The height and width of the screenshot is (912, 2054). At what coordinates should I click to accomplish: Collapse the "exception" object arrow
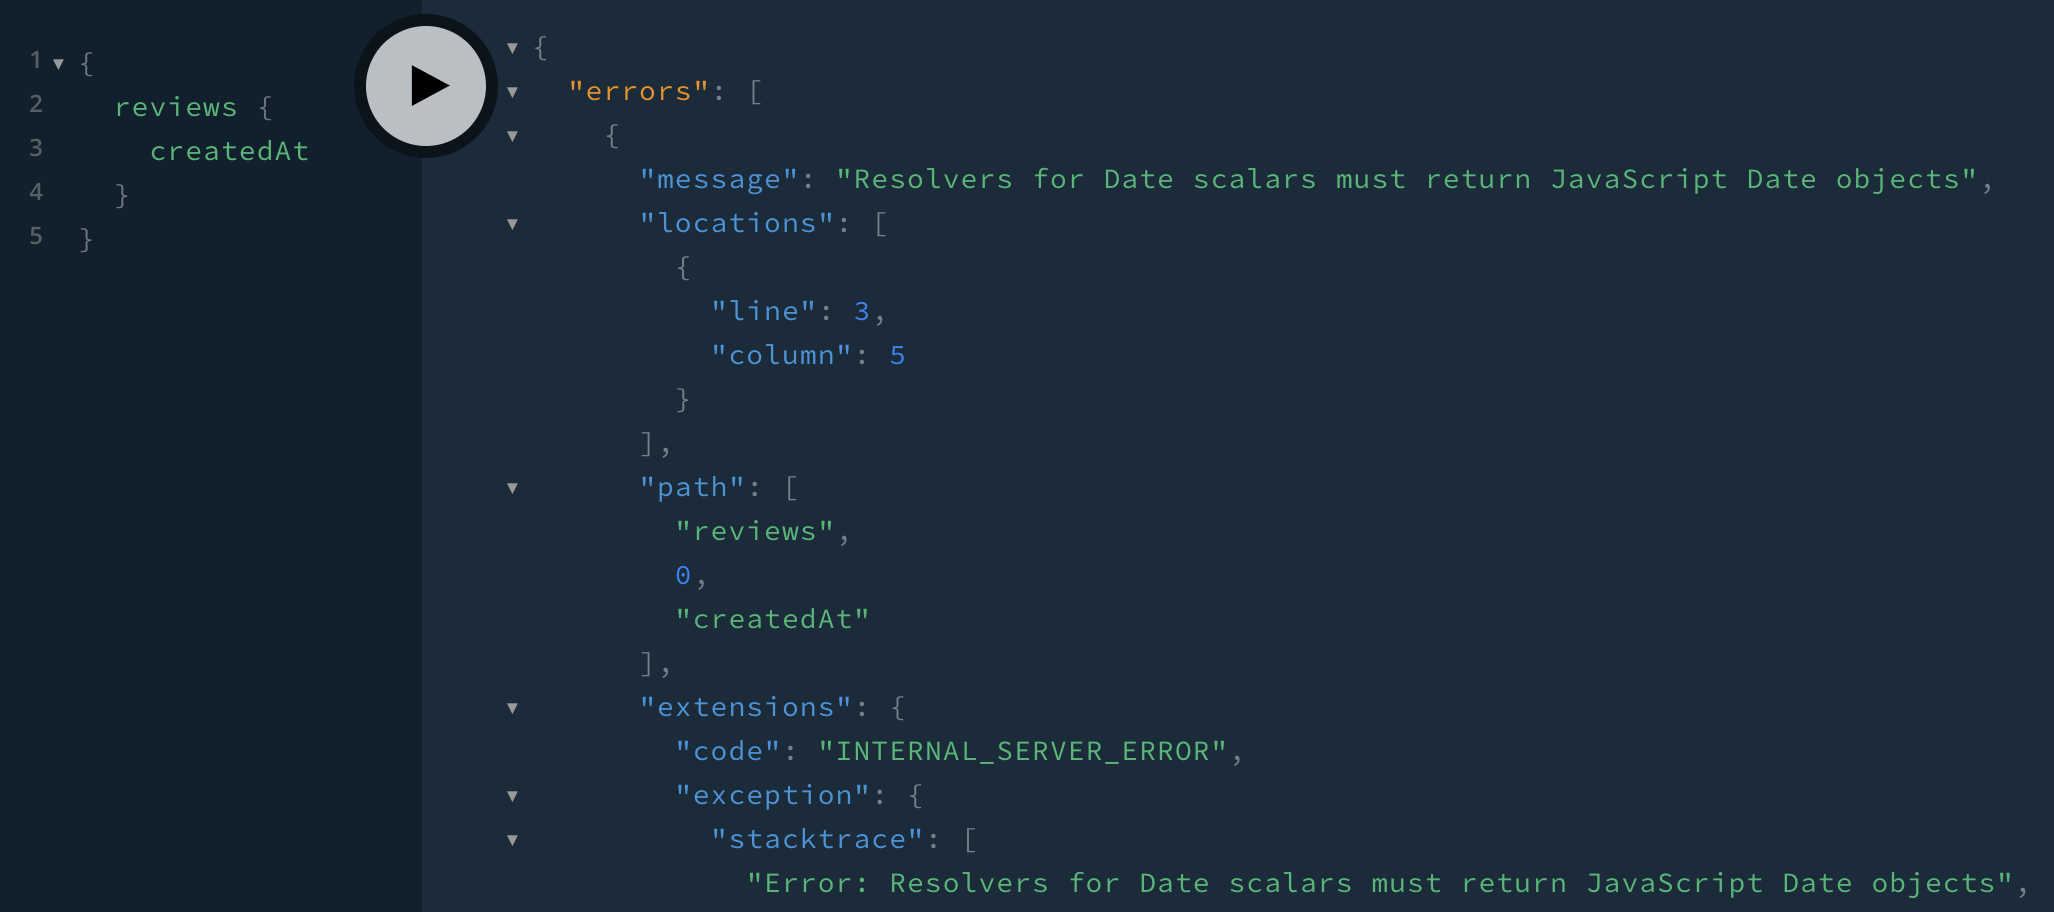point(512,796)
